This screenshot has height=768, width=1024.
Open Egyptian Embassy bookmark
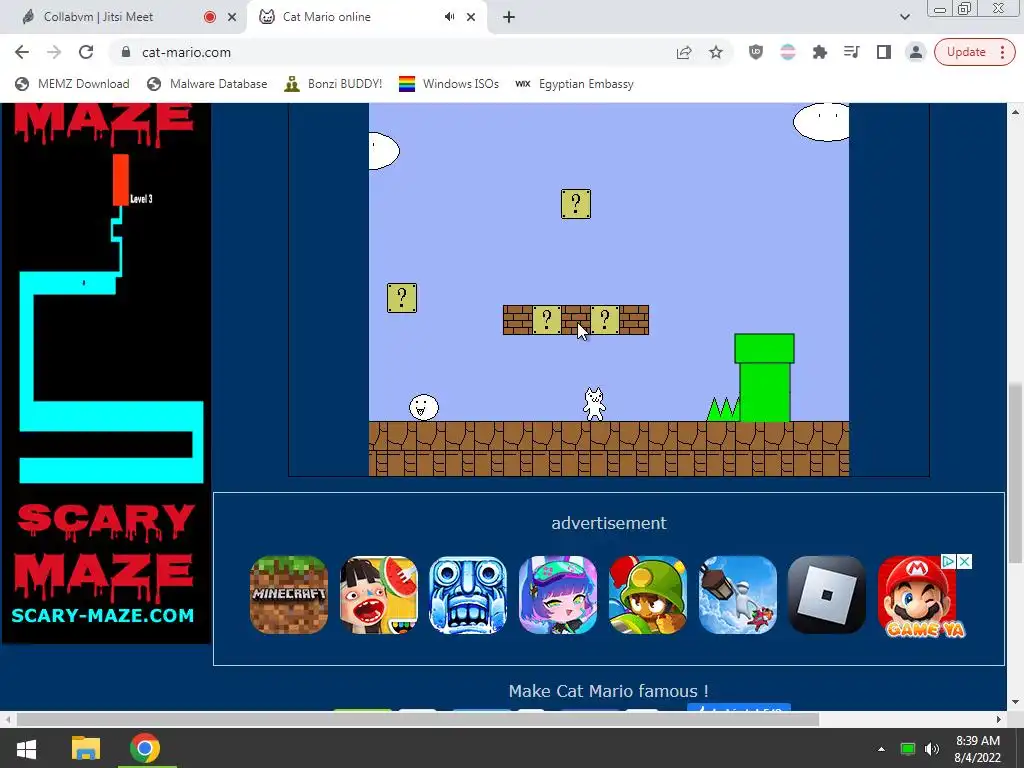pos(574,84)
